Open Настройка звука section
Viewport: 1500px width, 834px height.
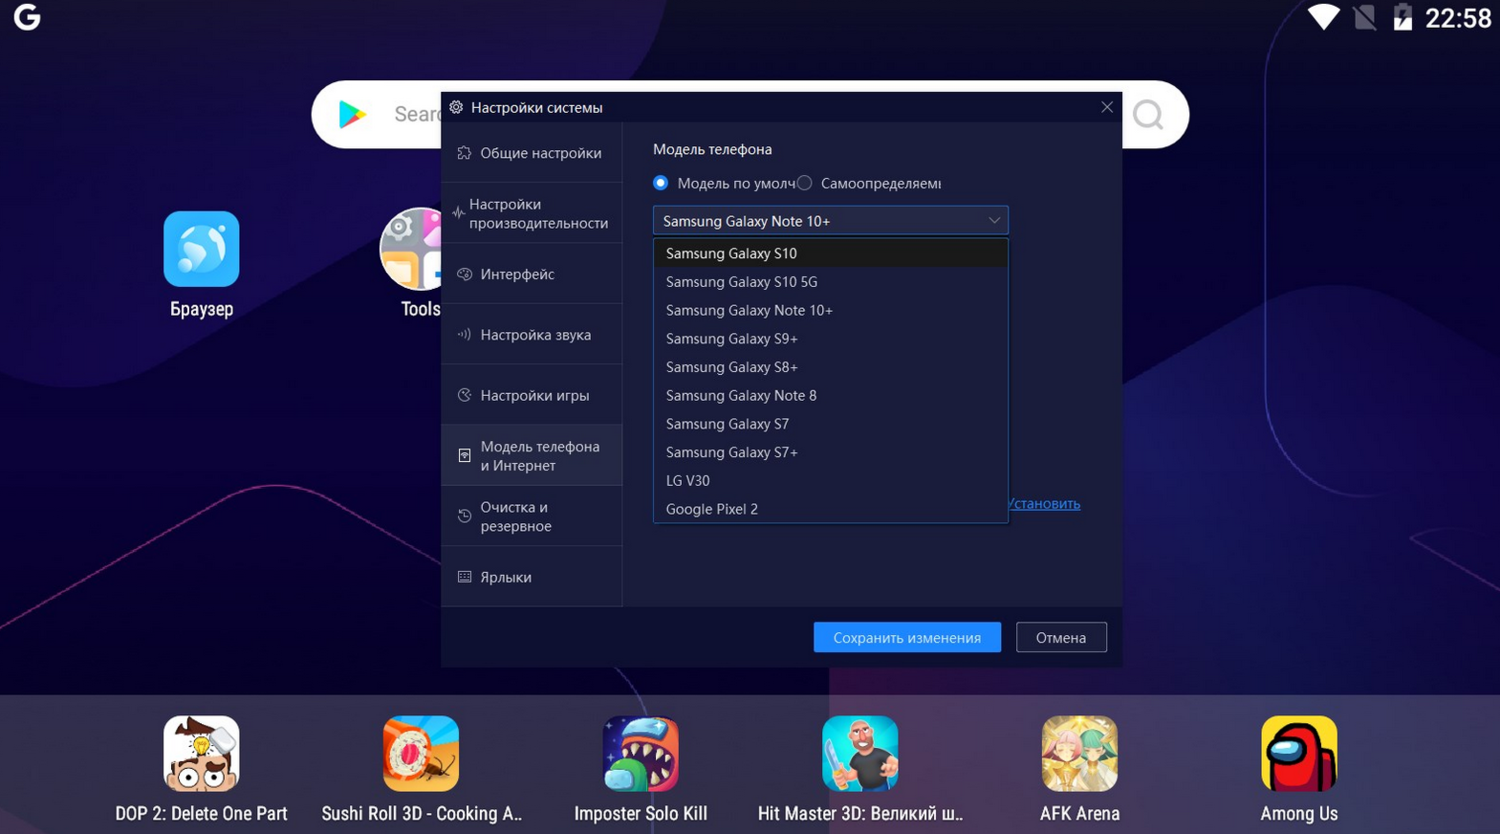(532, 335)
